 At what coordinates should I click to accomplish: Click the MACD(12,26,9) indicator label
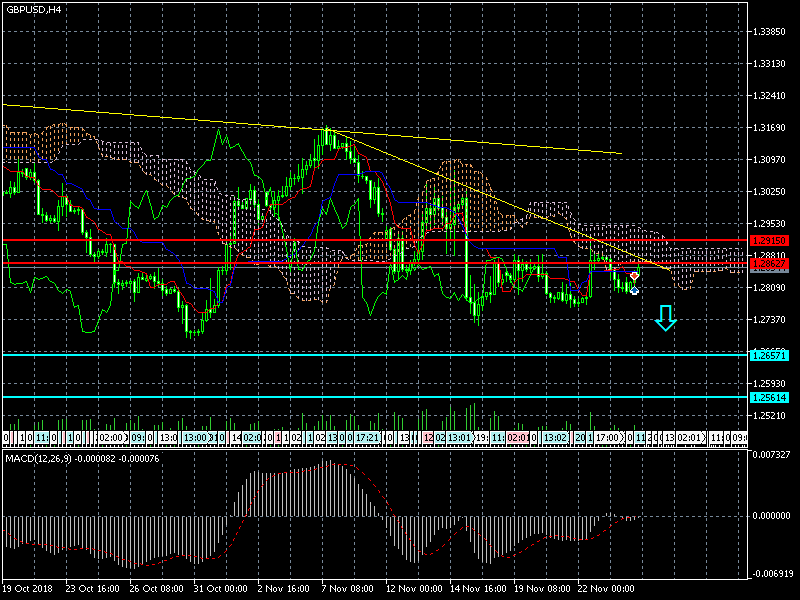click(39, 458)
